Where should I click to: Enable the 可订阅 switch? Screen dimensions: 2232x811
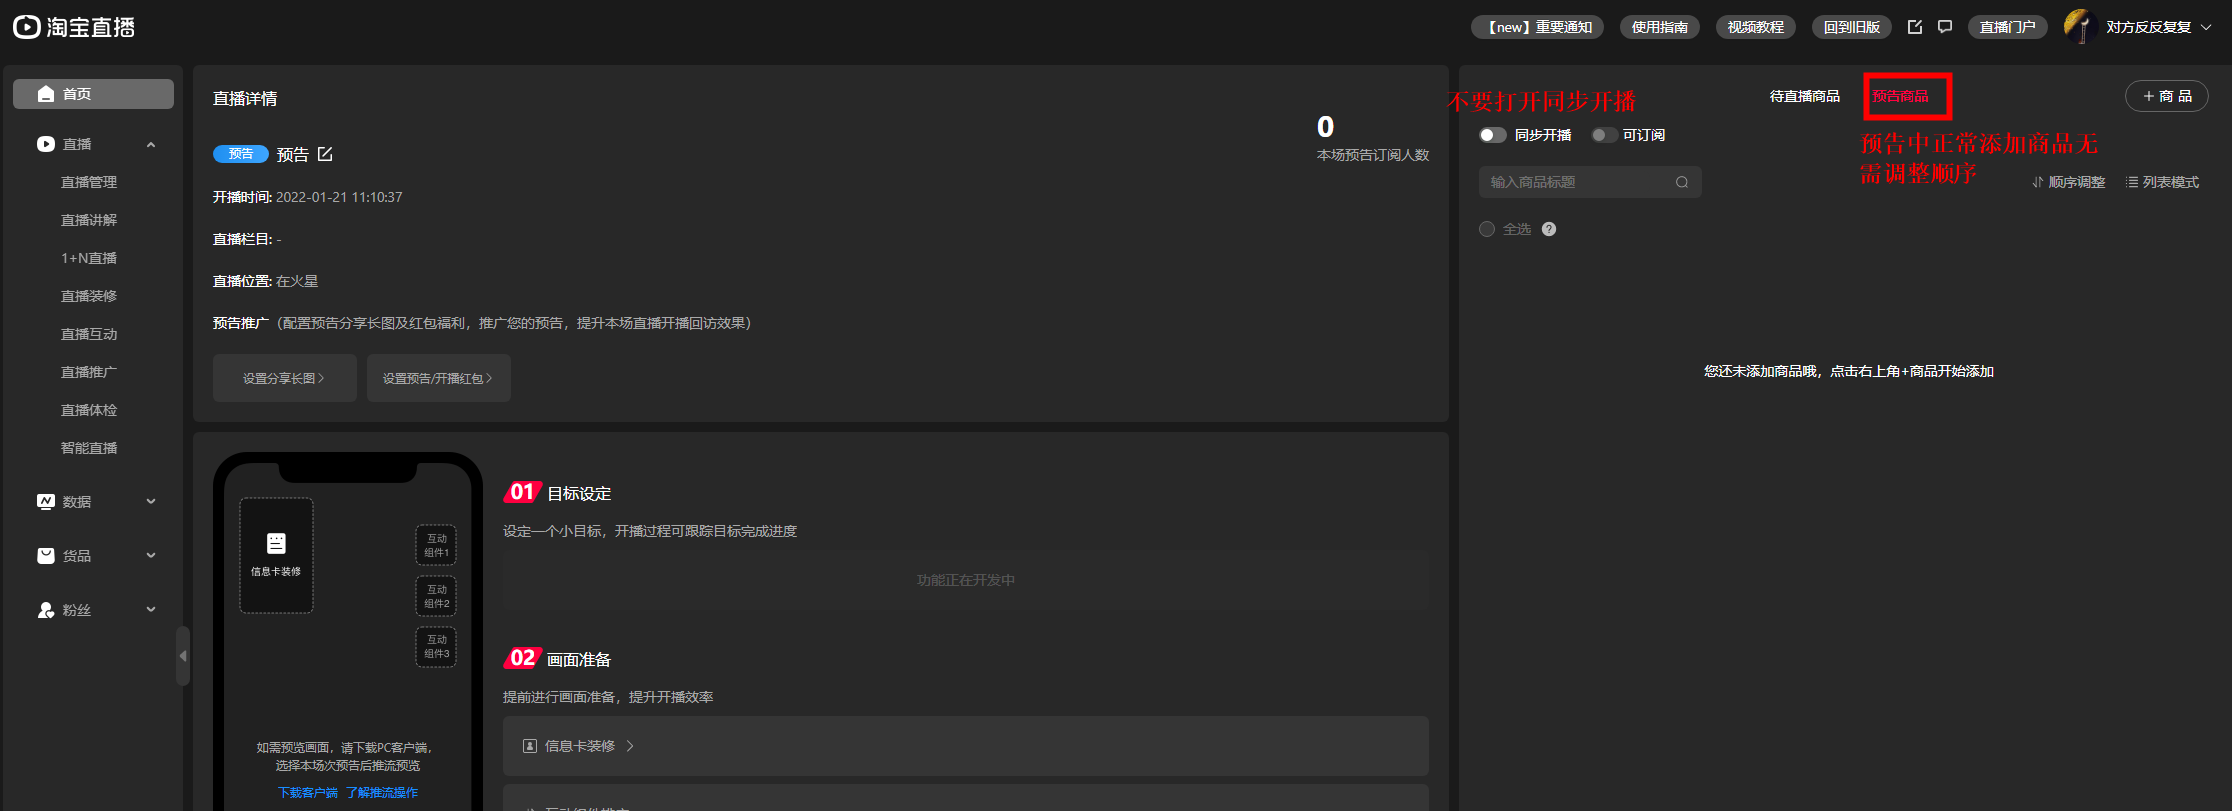pyautogui.click(x=1604, y=135)
